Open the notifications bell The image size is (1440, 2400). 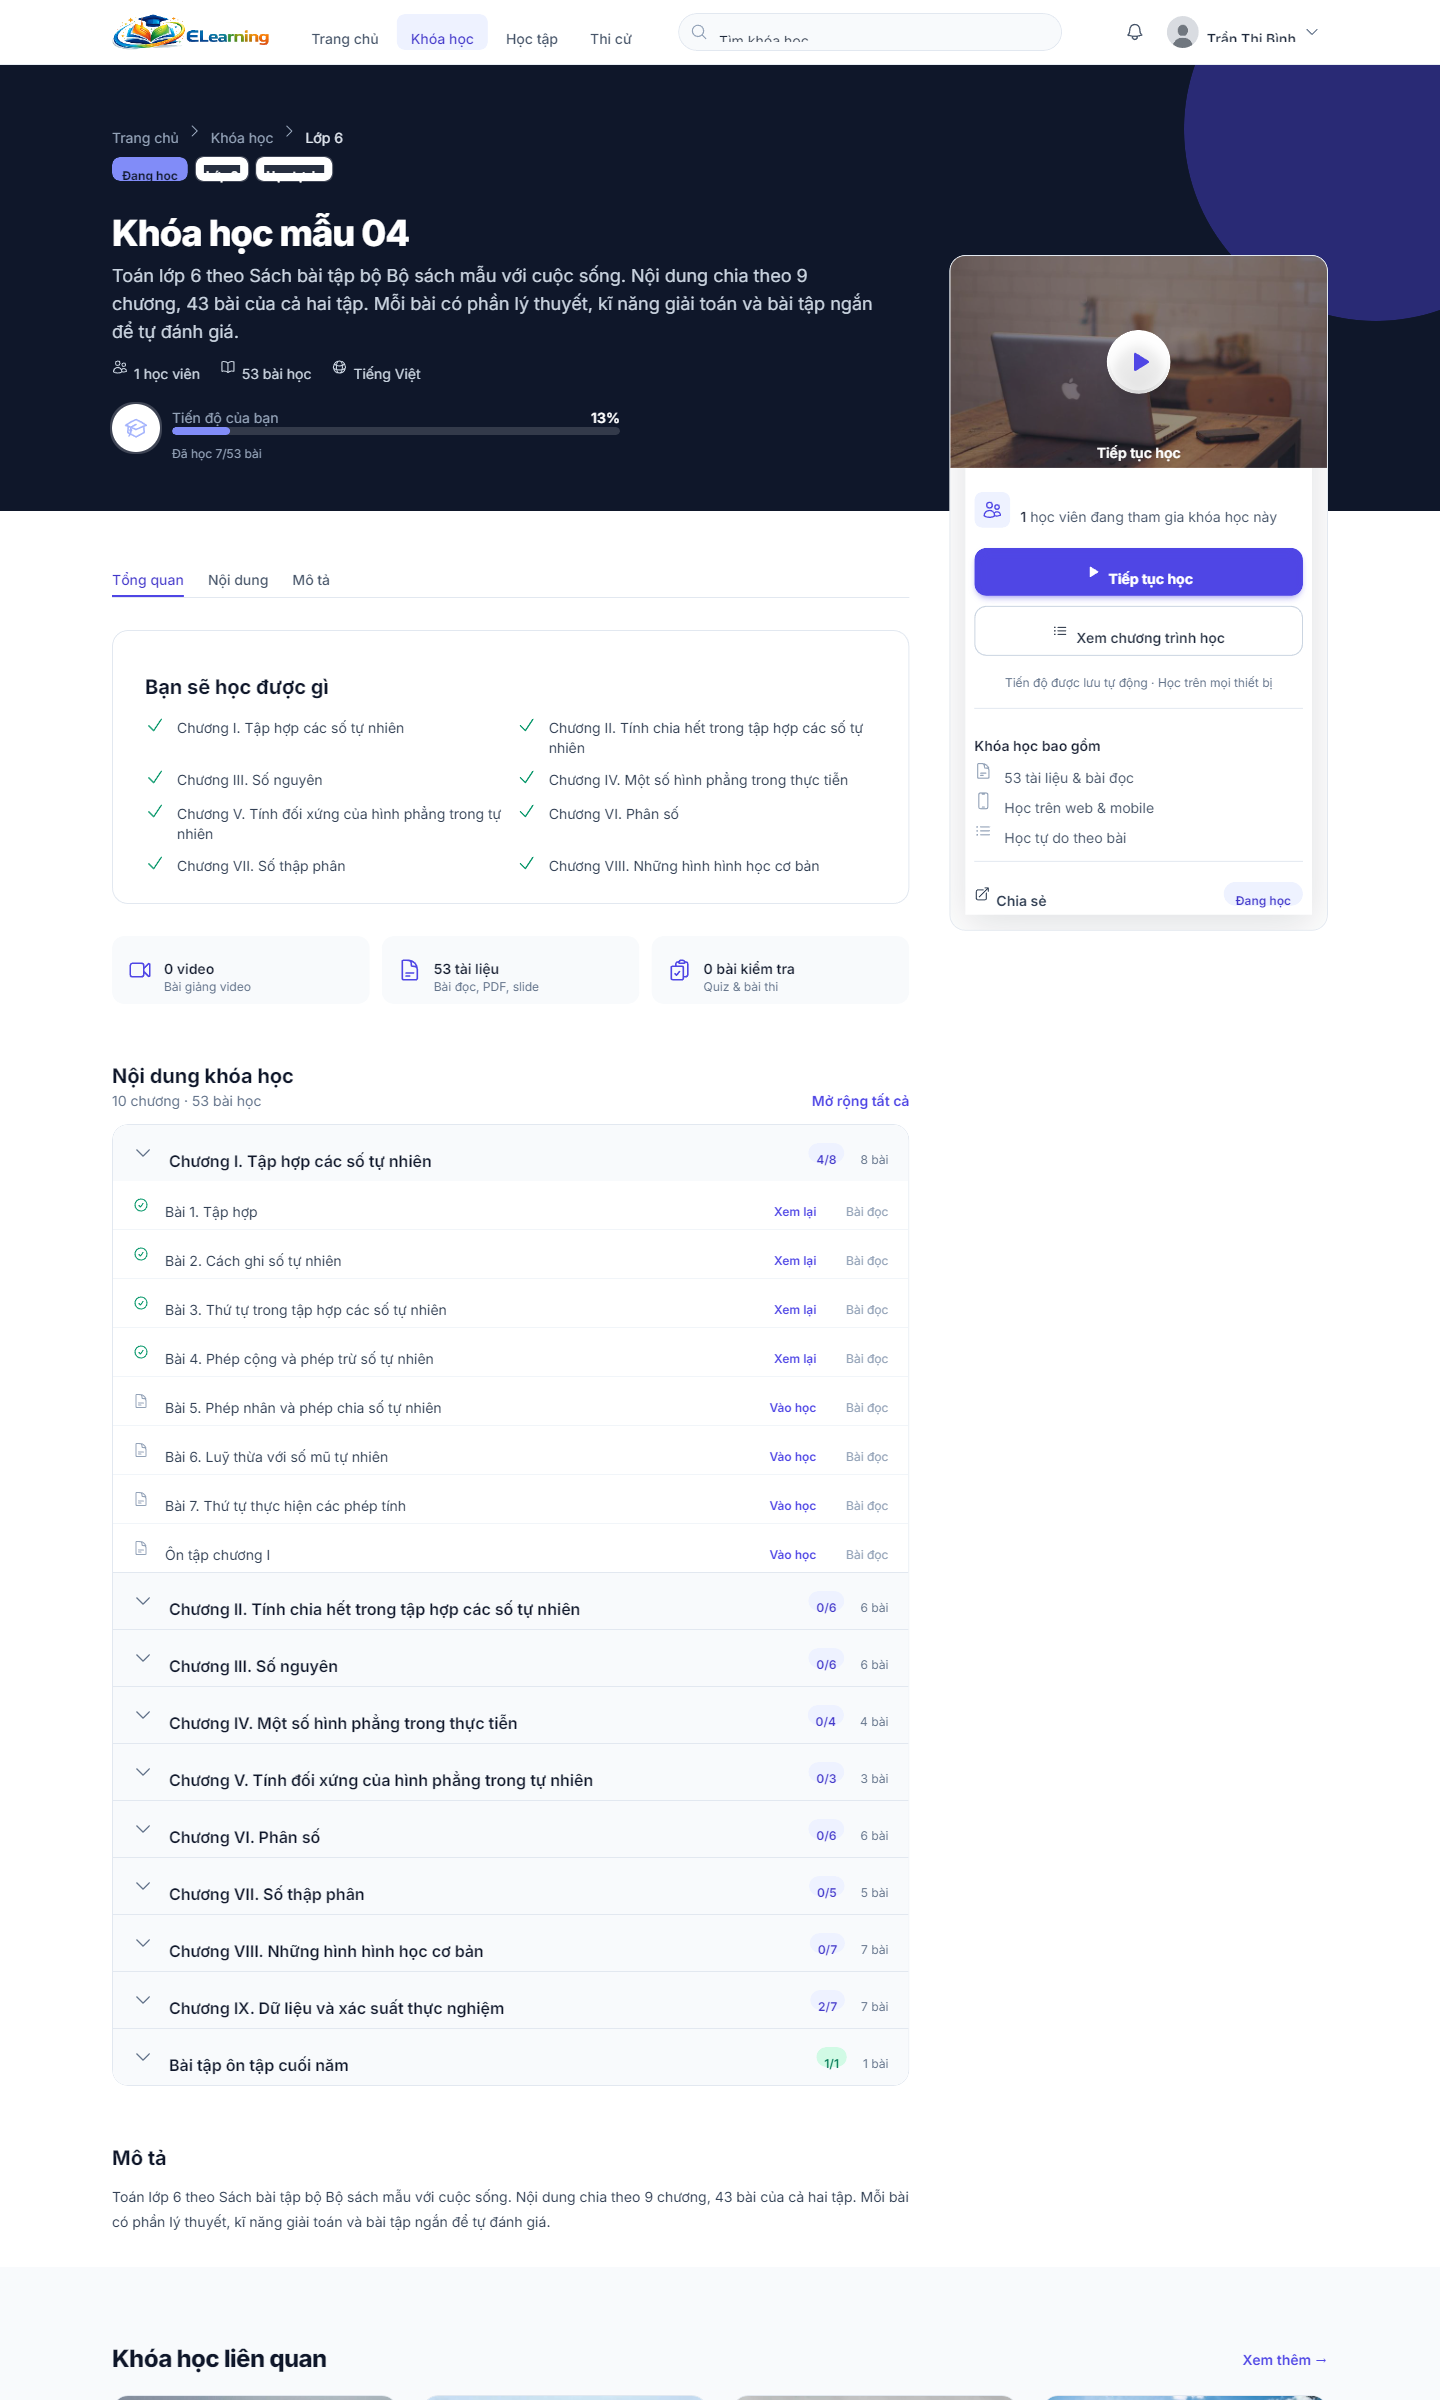(1135, 32)
